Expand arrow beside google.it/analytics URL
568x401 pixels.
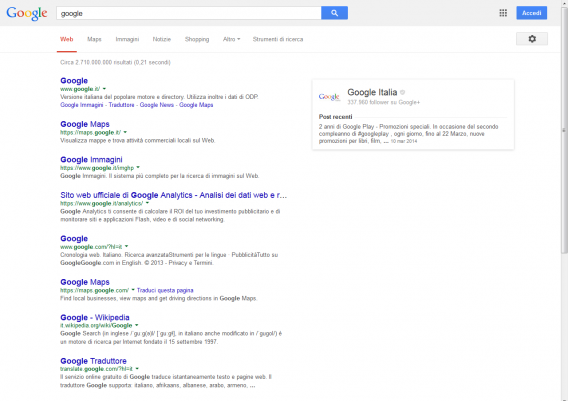(x=147, y=203)
